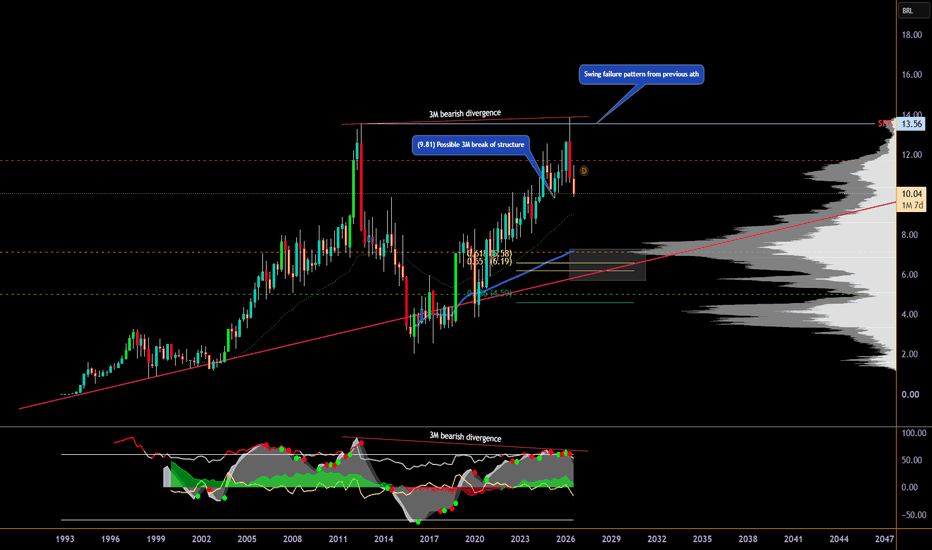Select the 0.786 (4.59) Fibonacci label
The image size is (932, 550).
[490, 293]
